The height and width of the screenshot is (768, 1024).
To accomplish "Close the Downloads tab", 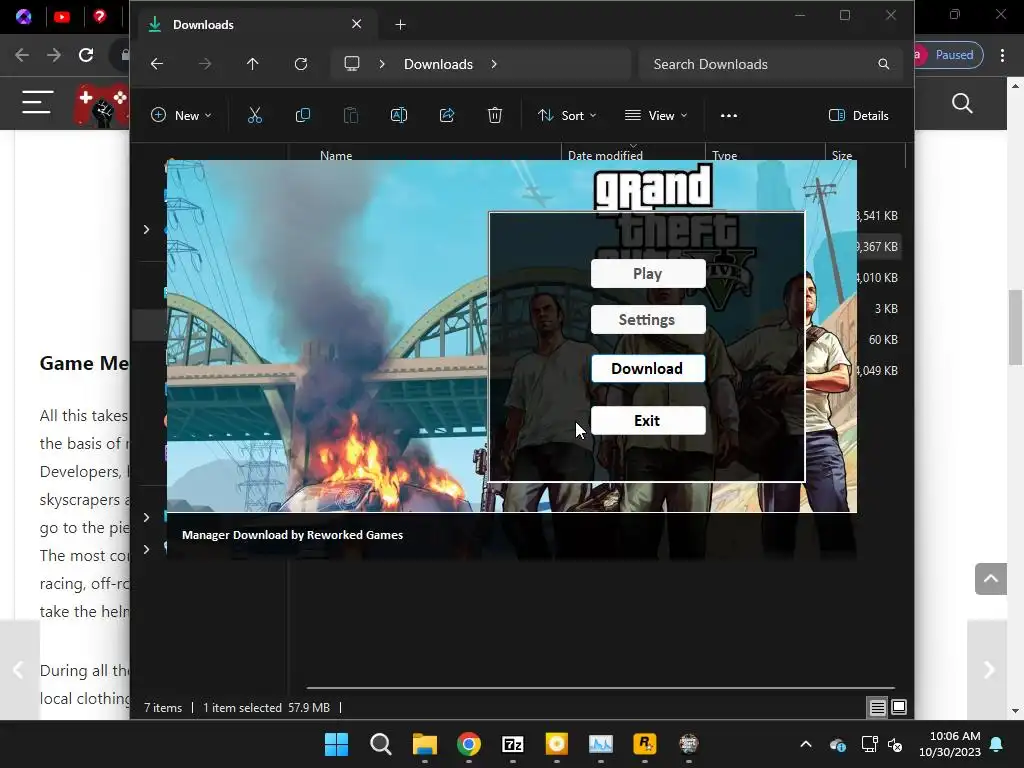I will [357, 24].
